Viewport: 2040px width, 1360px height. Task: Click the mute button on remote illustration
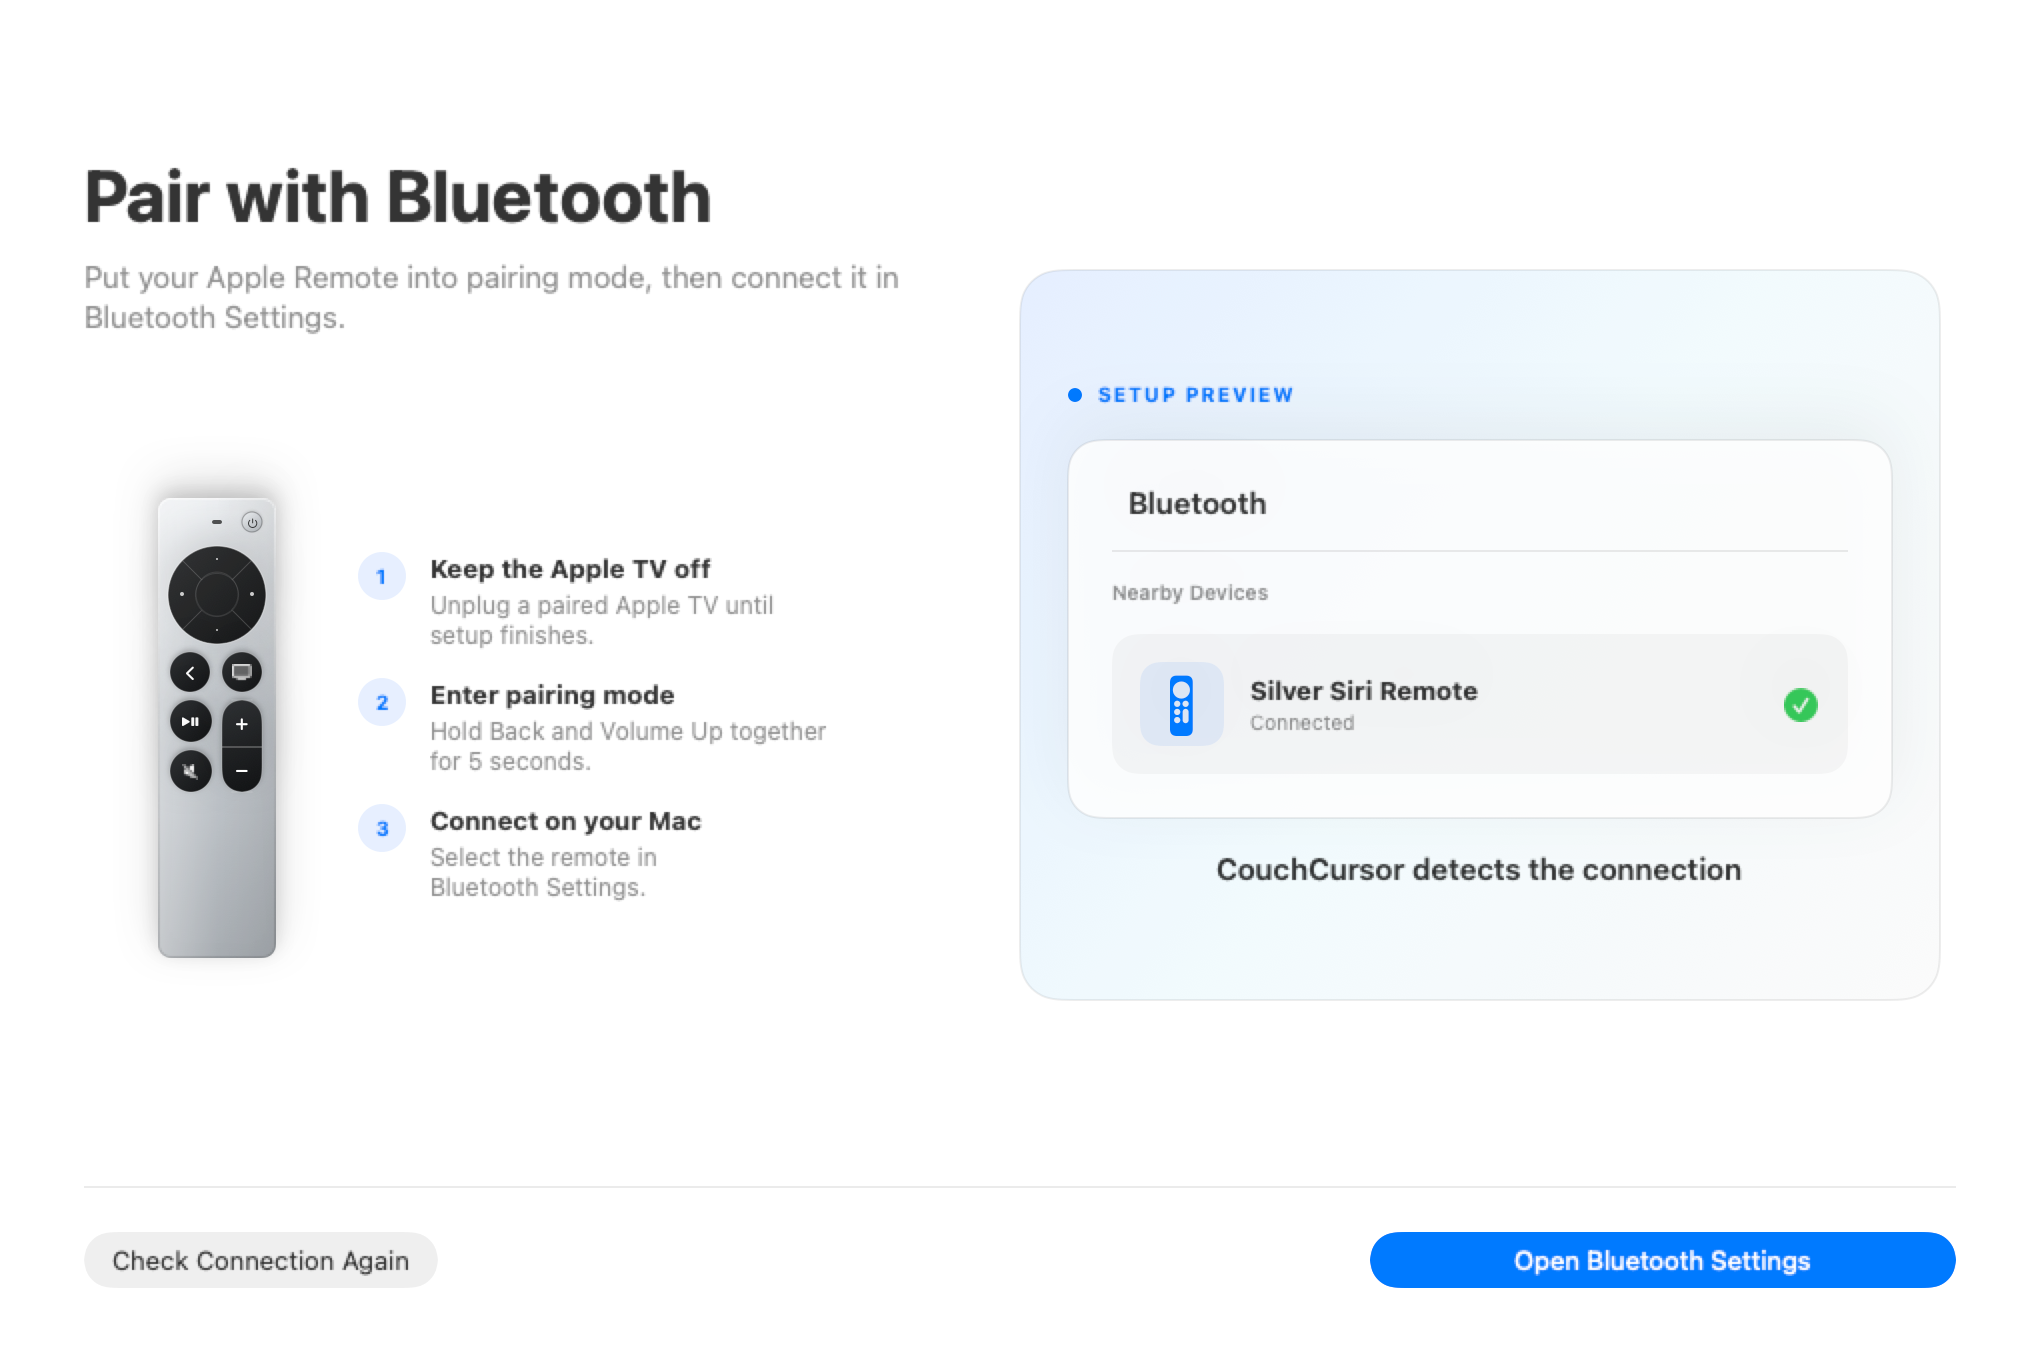pos(190,771)
